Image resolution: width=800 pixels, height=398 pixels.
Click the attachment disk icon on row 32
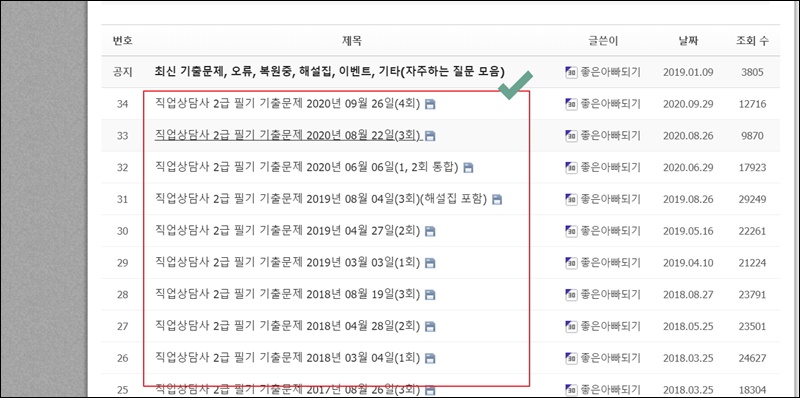tap(468, 168)
